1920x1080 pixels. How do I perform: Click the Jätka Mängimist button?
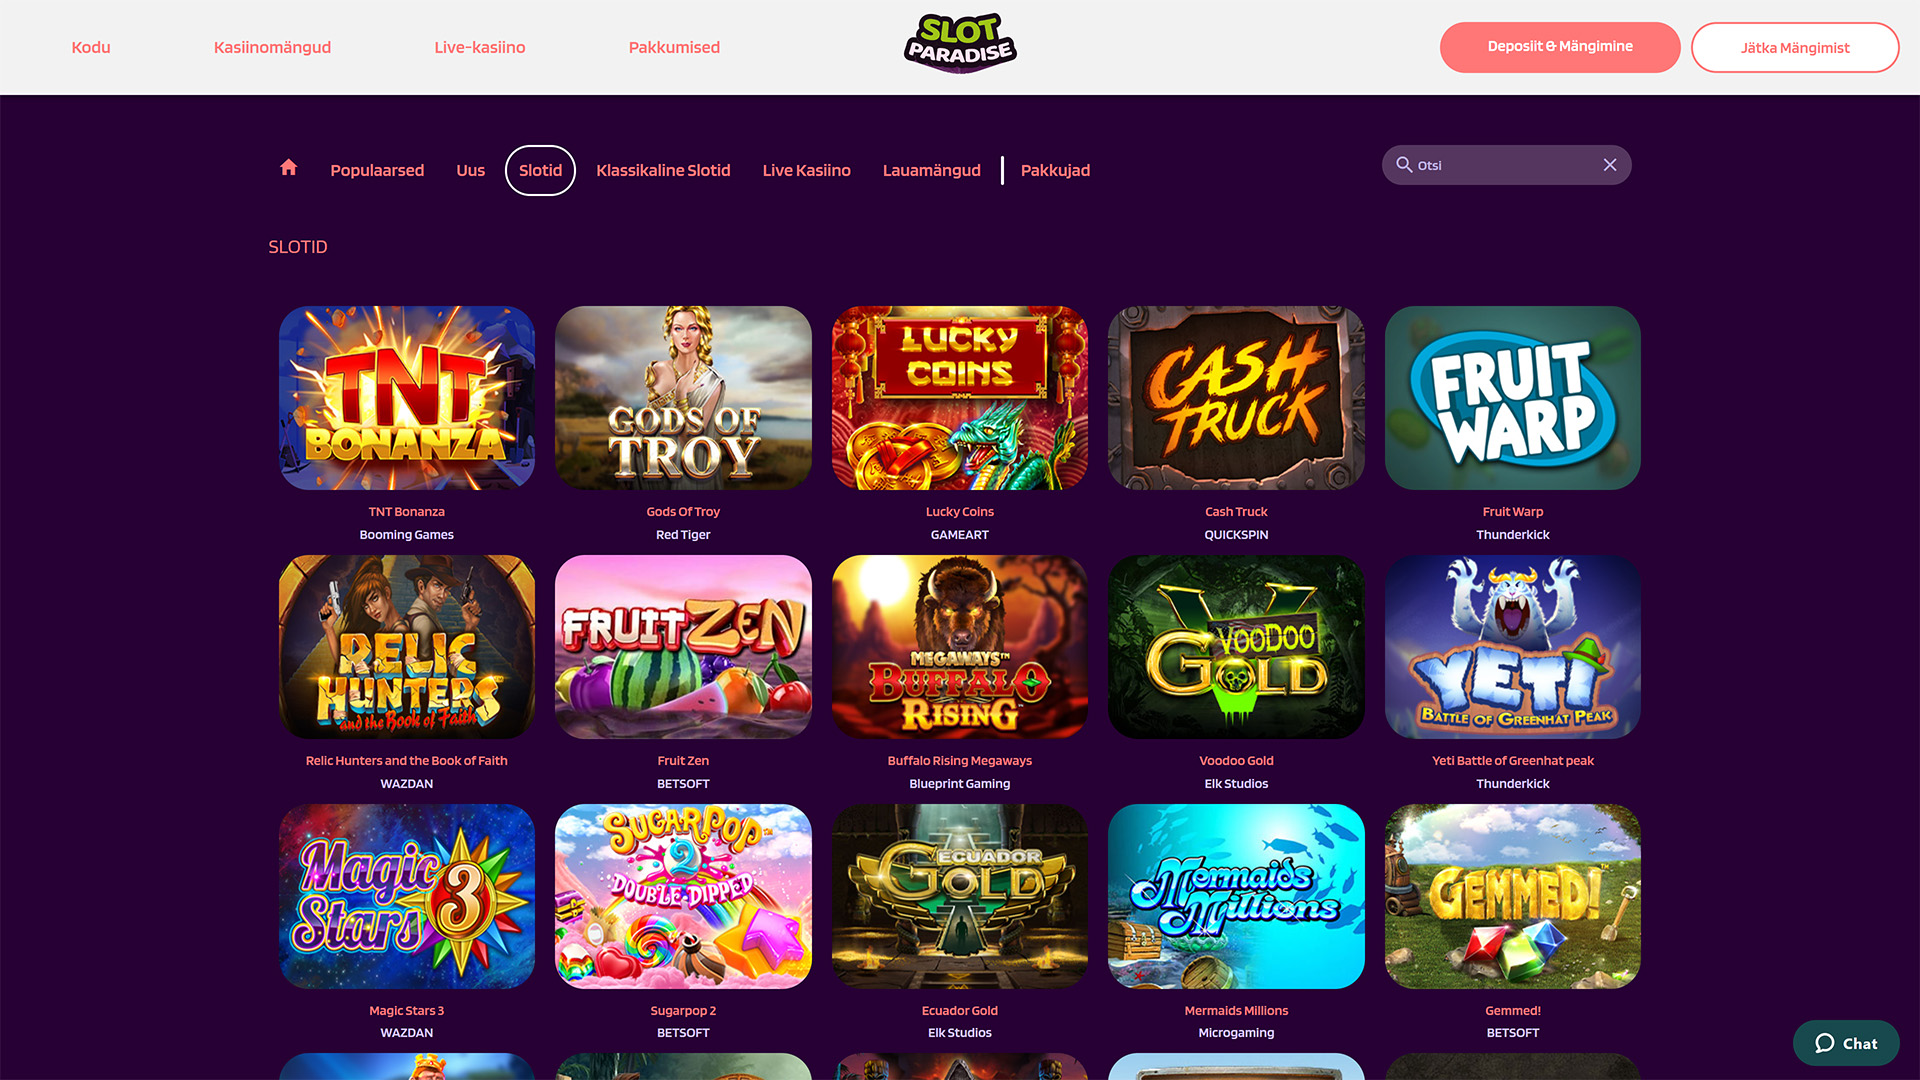(x=1795, y=47)
